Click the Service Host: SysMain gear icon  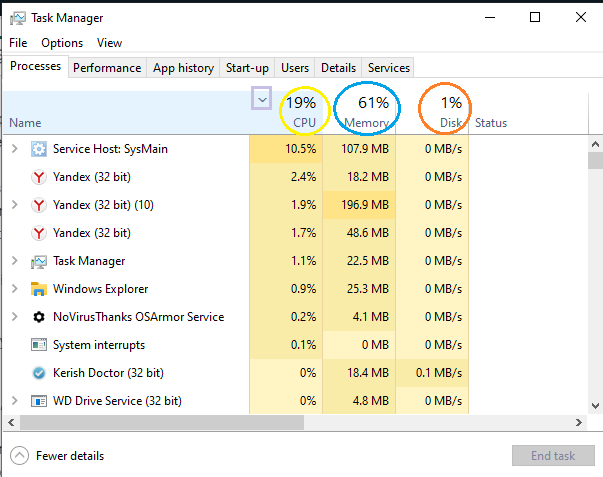point(39,149)
